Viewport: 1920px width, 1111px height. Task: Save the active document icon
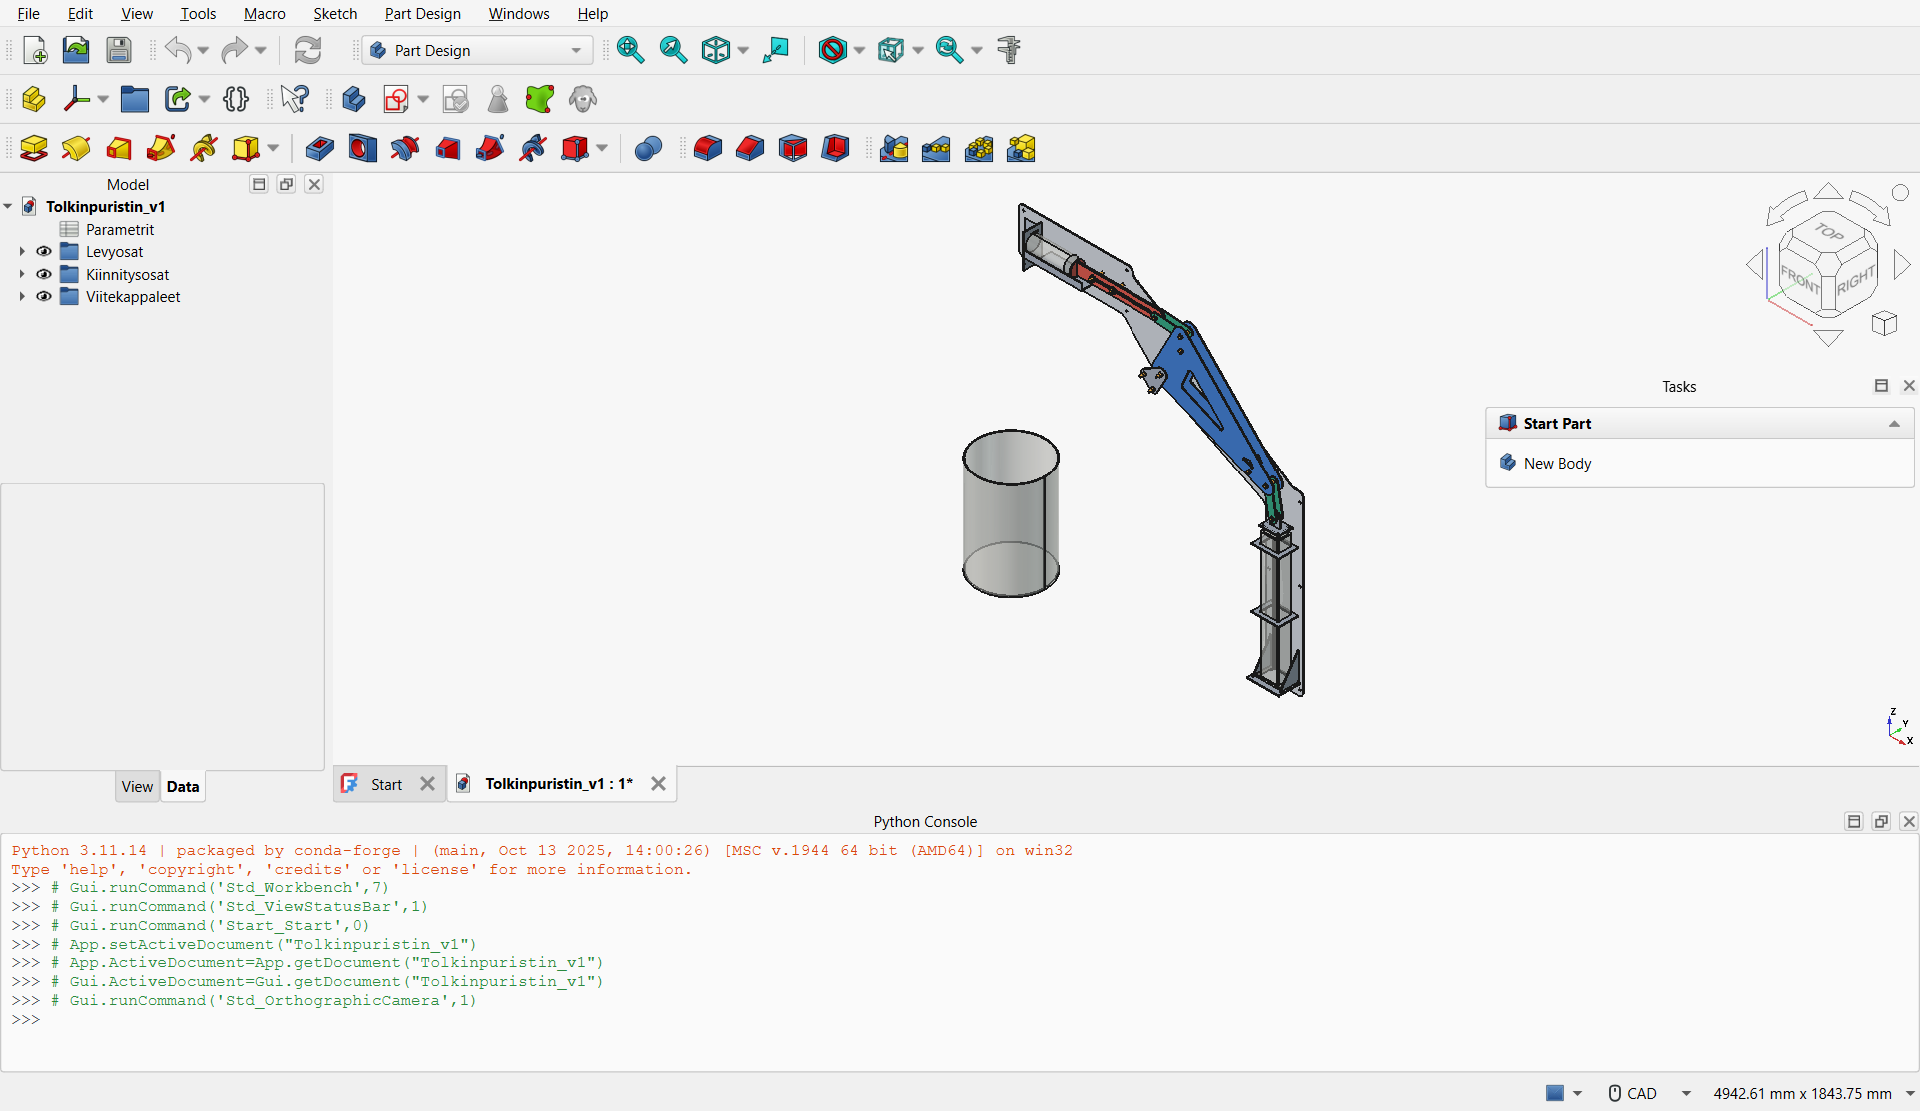(x=119, y=50)
